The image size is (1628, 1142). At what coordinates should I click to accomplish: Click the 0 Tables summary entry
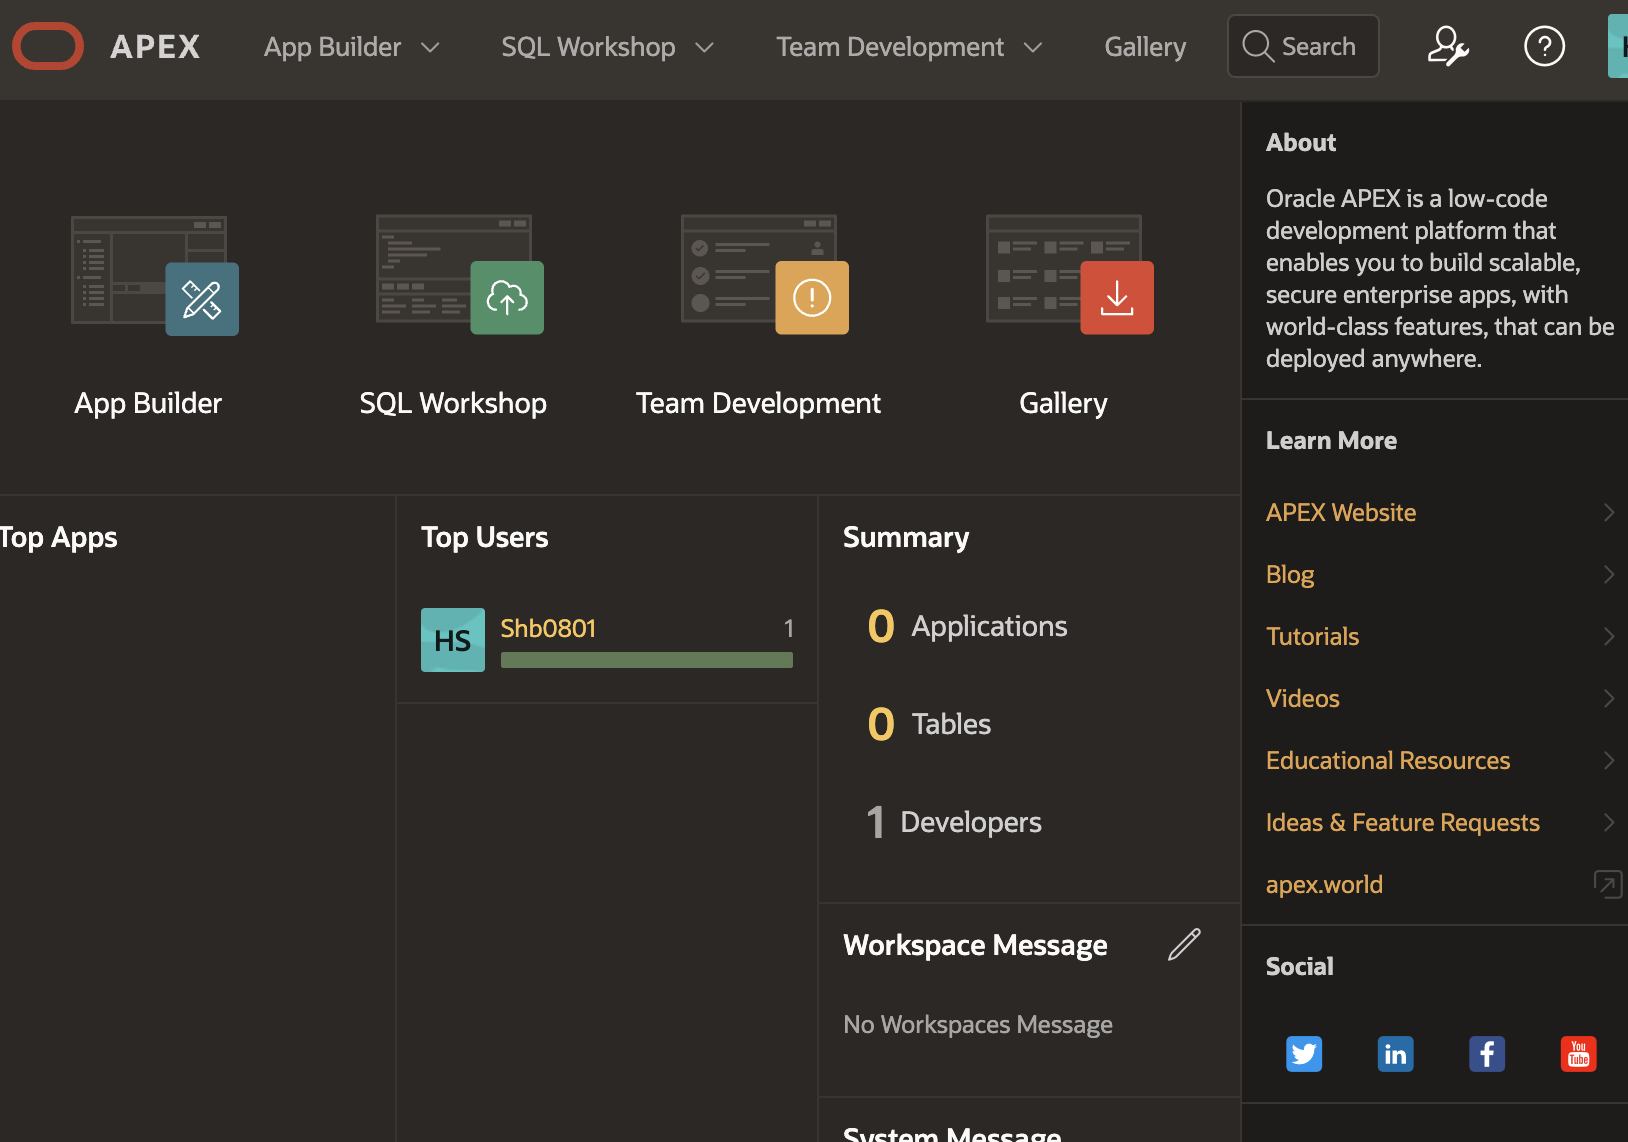(929, 724)
